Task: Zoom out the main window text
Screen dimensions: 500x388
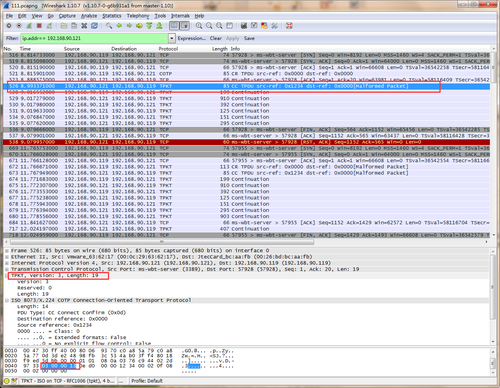Action: [x=209, y=26]
